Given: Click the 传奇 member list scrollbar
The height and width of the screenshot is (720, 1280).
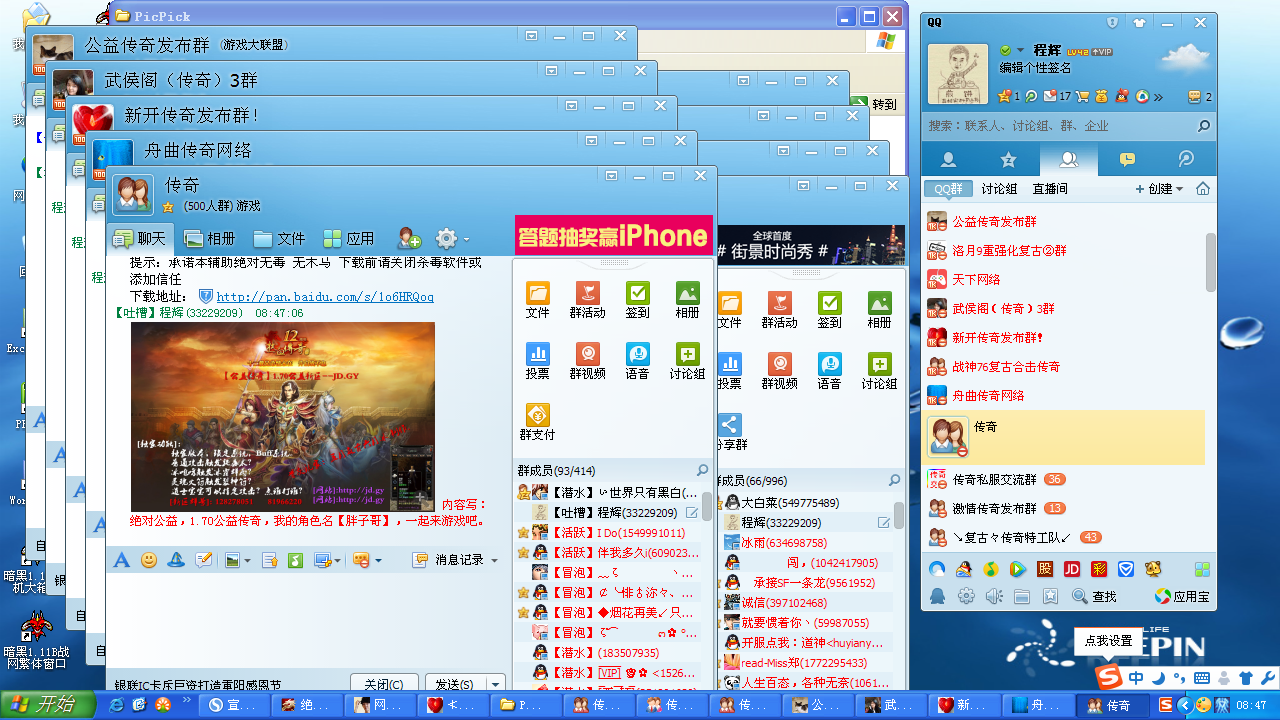Looking at the screenshot, I should pyautogui.click(x=707, y=504).
